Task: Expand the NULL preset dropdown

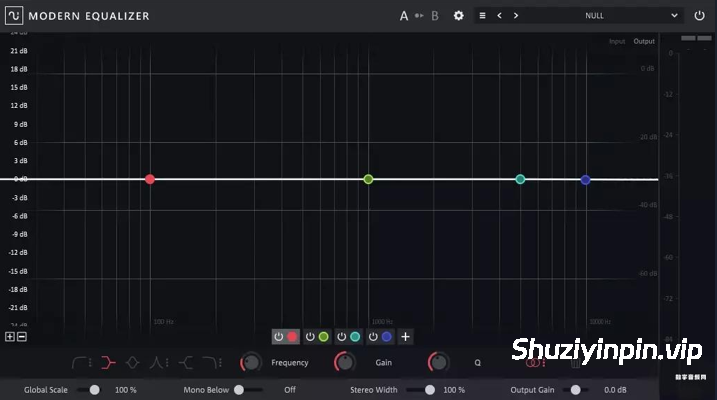Action: pyautogui.click(x=674, y=16)
